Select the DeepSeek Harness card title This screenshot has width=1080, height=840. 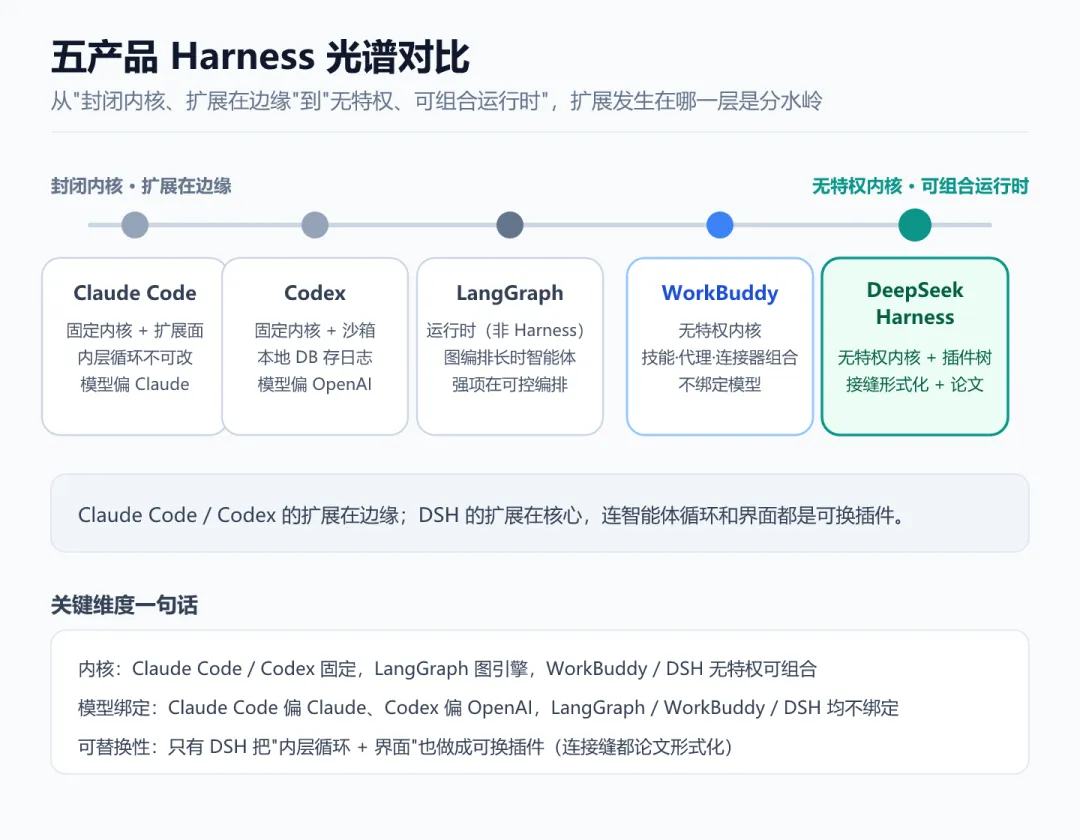tap(915, 303)
